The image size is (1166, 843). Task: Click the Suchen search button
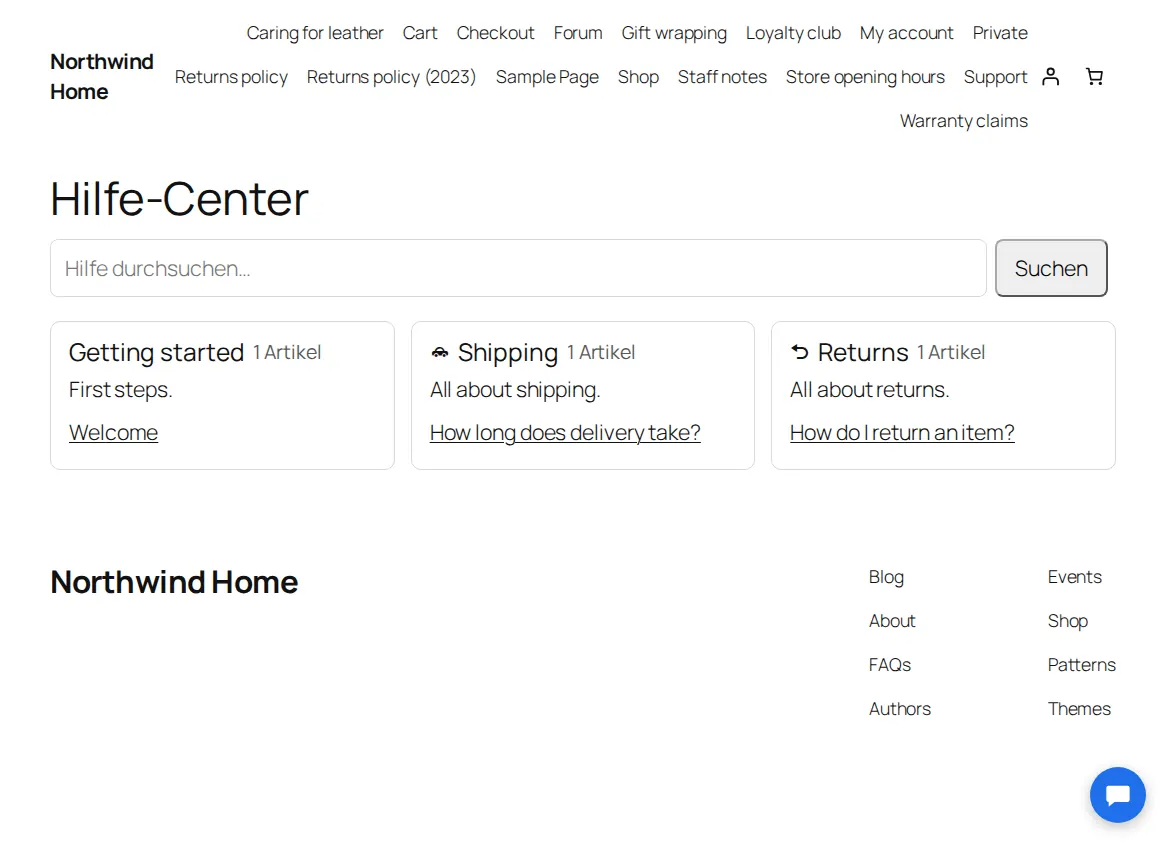(x=1051, y=268)
